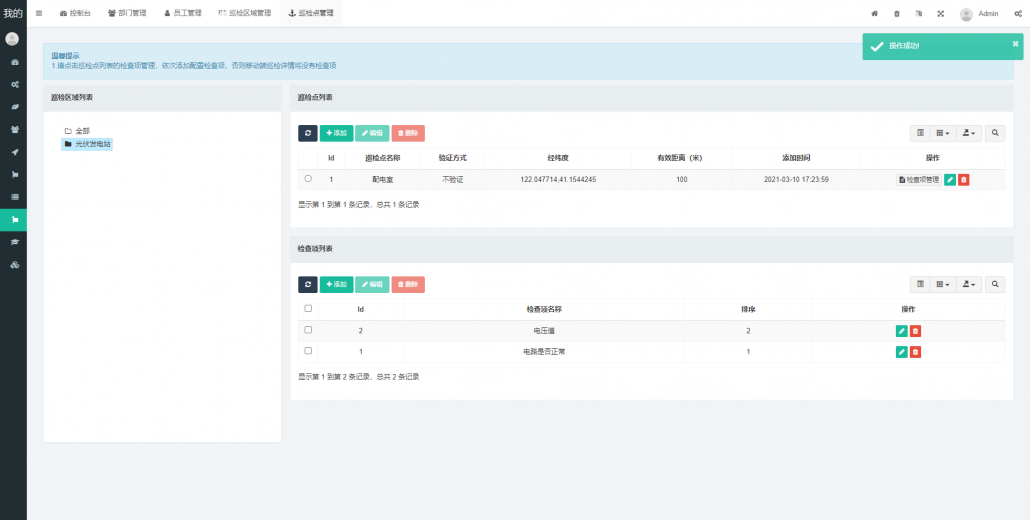Open the 巡检区域管理 tab
1030x520 pixels.
pyautogui.click(x=244, y=13)
